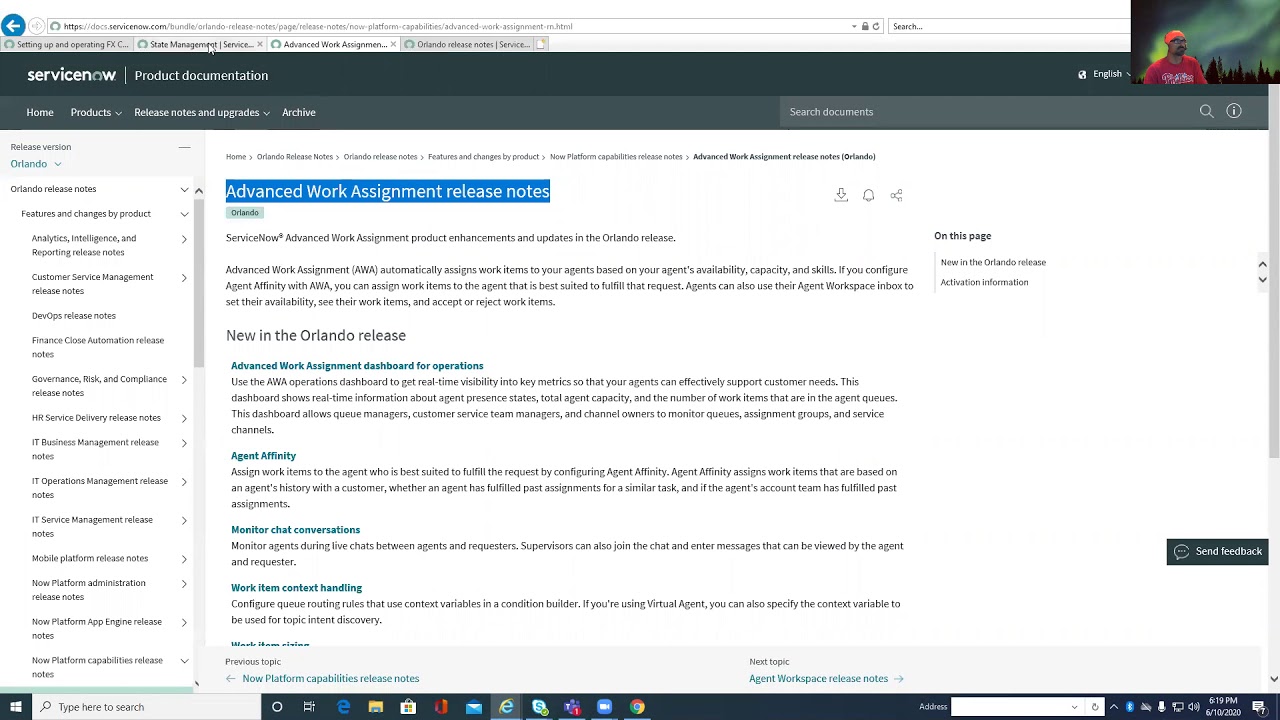Go to Home in navigation bar
This screenshot has width=1280, height=720.
(40, 112)
